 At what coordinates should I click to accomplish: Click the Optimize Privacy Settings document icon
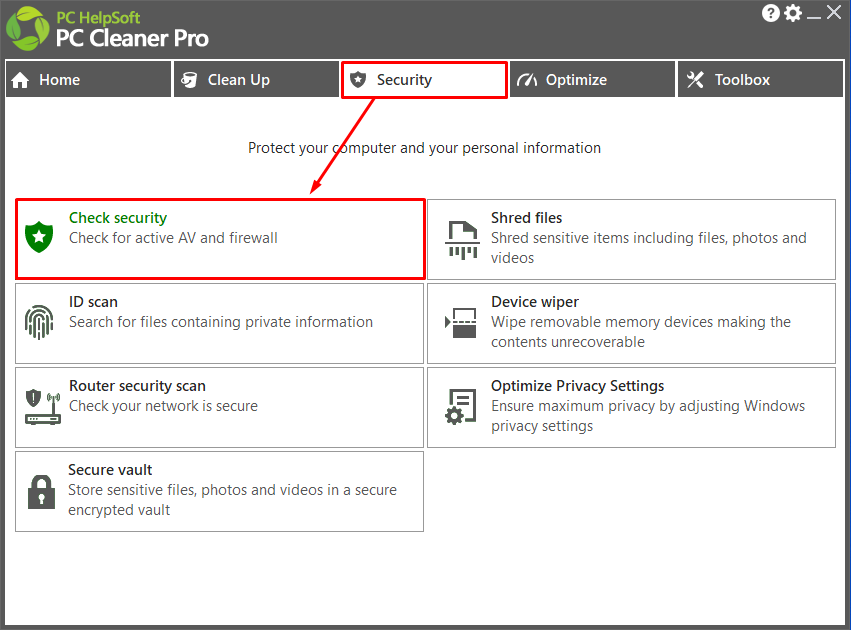click(460, 406)
